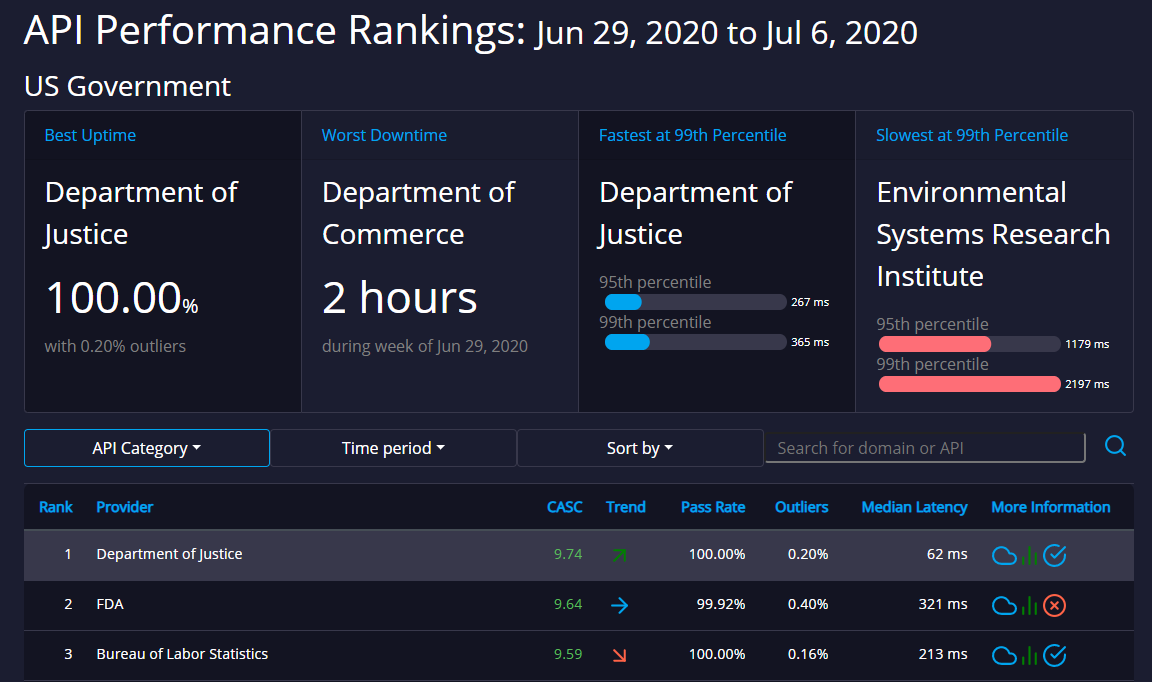Click upward green trend arrow for Department of Justice
The image size is (1152, 682).
coord(619,555)
